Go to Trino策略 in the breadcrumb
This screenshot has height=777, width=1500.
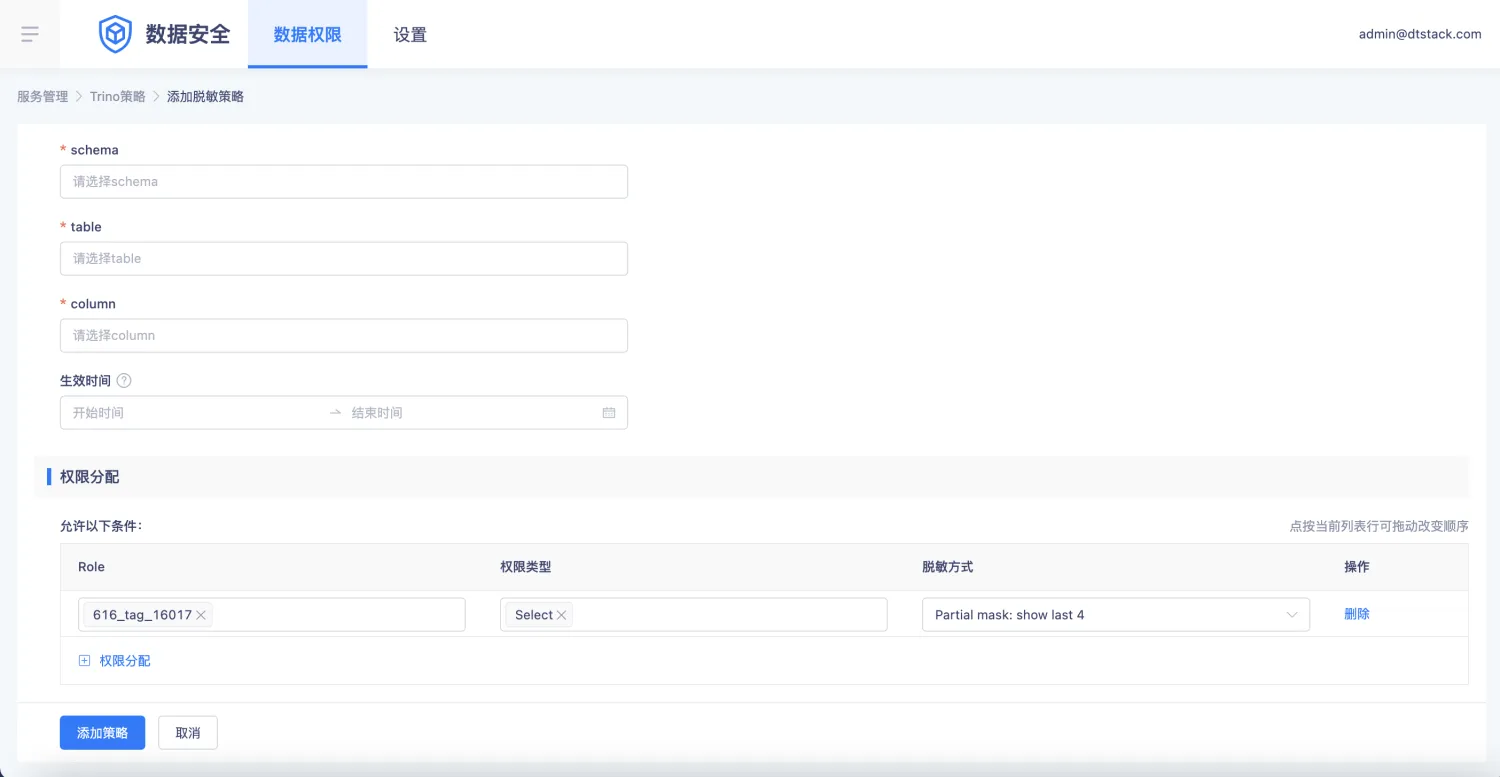click(x=117, y=97)
